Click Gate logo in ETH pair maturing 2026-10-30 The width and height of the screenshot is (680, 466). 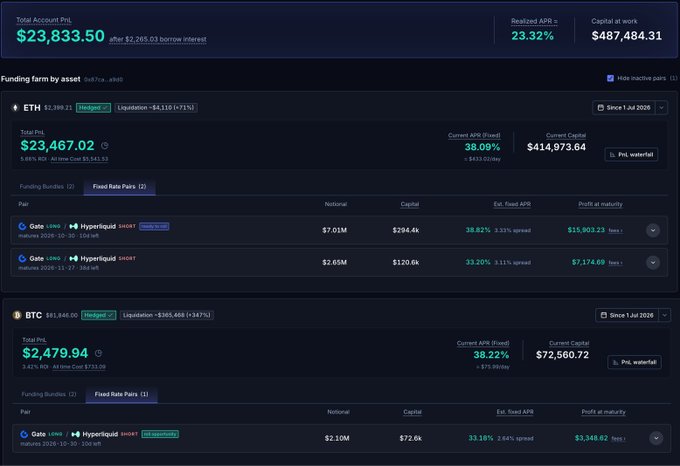click(x=22, y=226)
